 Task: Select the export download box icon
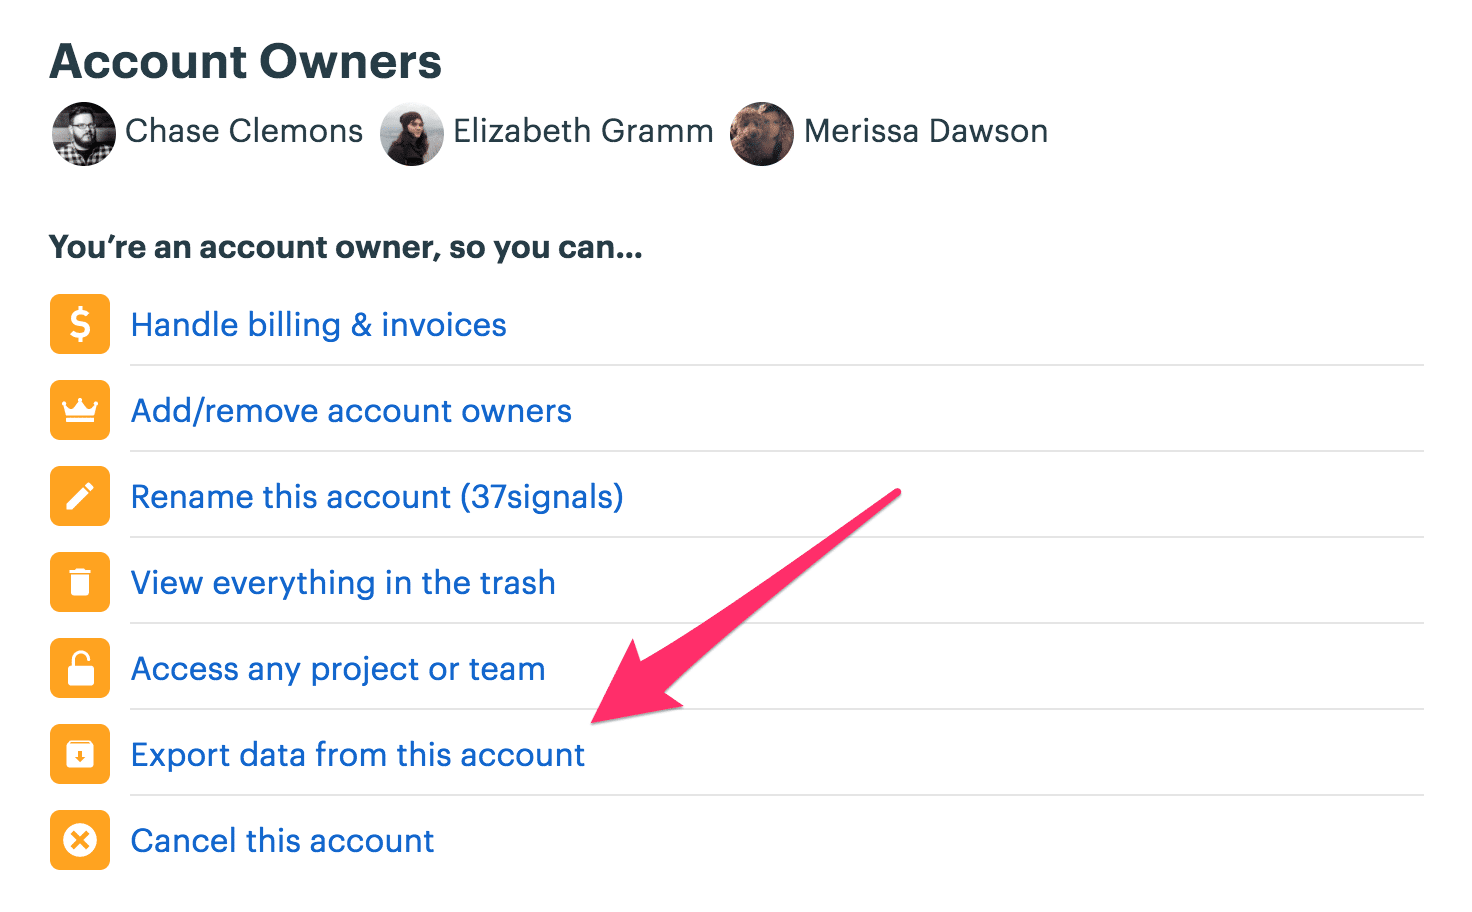click(x=79, y=754)
